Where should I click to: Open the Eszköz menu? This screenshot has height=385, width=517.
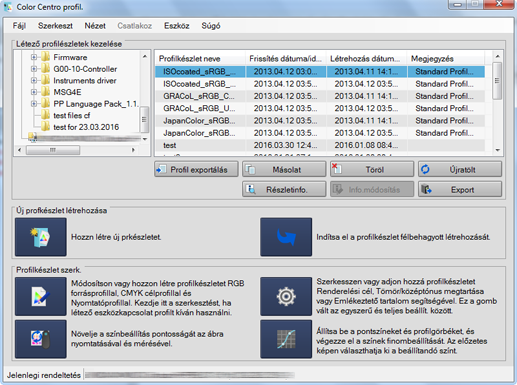pyautogui.click(x=177, y=26)
